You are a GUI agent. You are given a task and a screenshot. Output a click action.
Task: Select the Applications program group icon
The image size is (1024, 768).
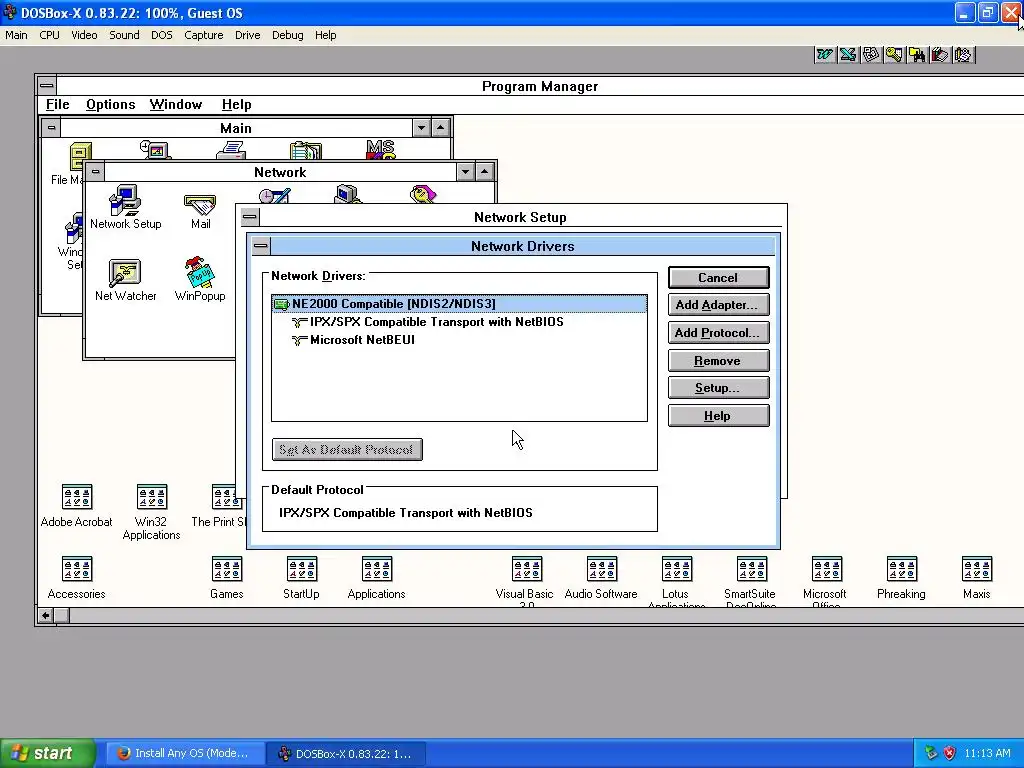point(376,577)
